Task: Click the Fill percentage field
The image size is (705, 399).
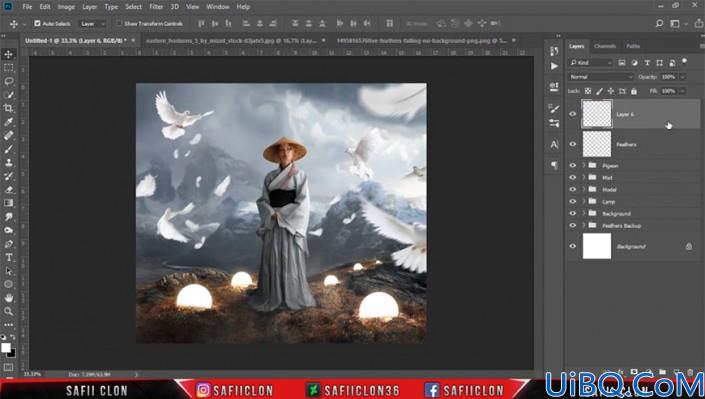Action: (x=669, y=91)
